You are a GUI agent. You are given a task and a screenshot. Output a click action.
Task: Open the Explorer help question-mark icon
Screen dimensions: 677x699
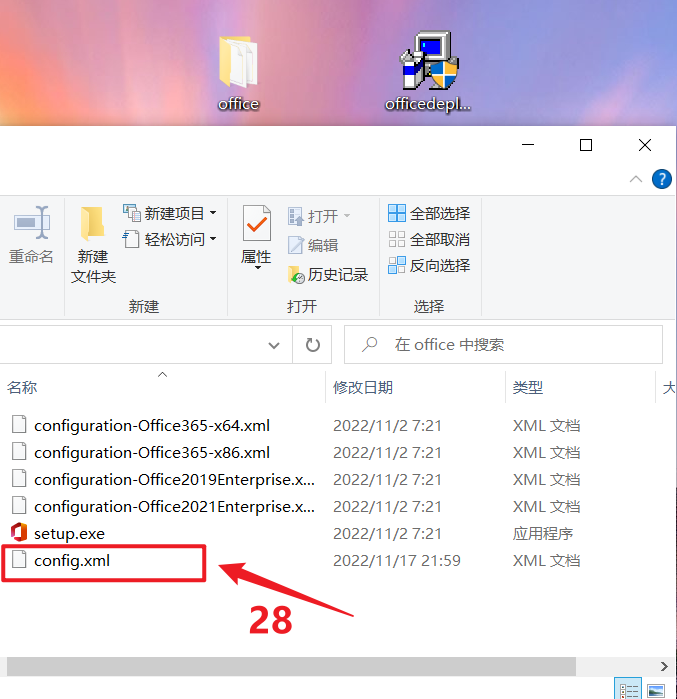pos(661,179)
